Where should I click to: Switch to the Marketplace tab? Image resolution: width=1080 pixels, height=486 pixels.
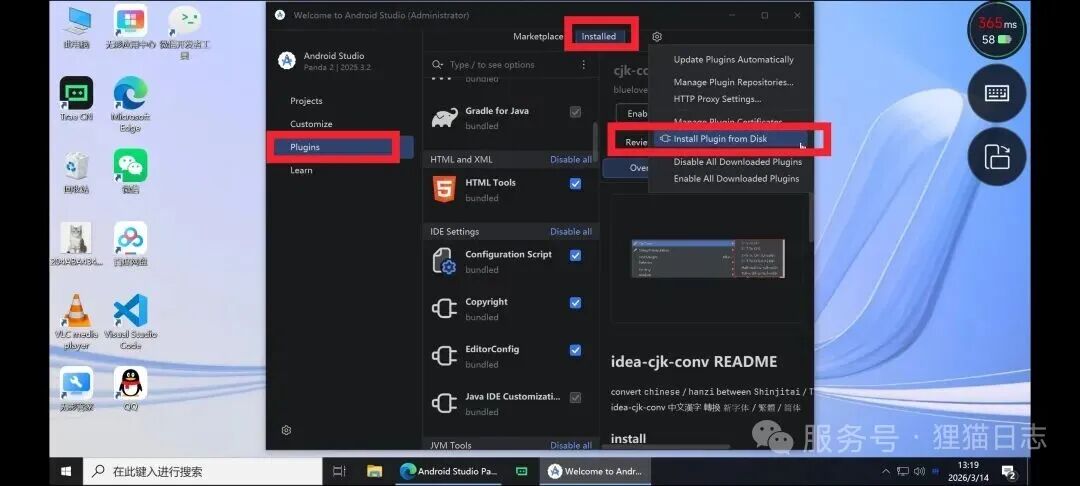click(x=538, y=36)
